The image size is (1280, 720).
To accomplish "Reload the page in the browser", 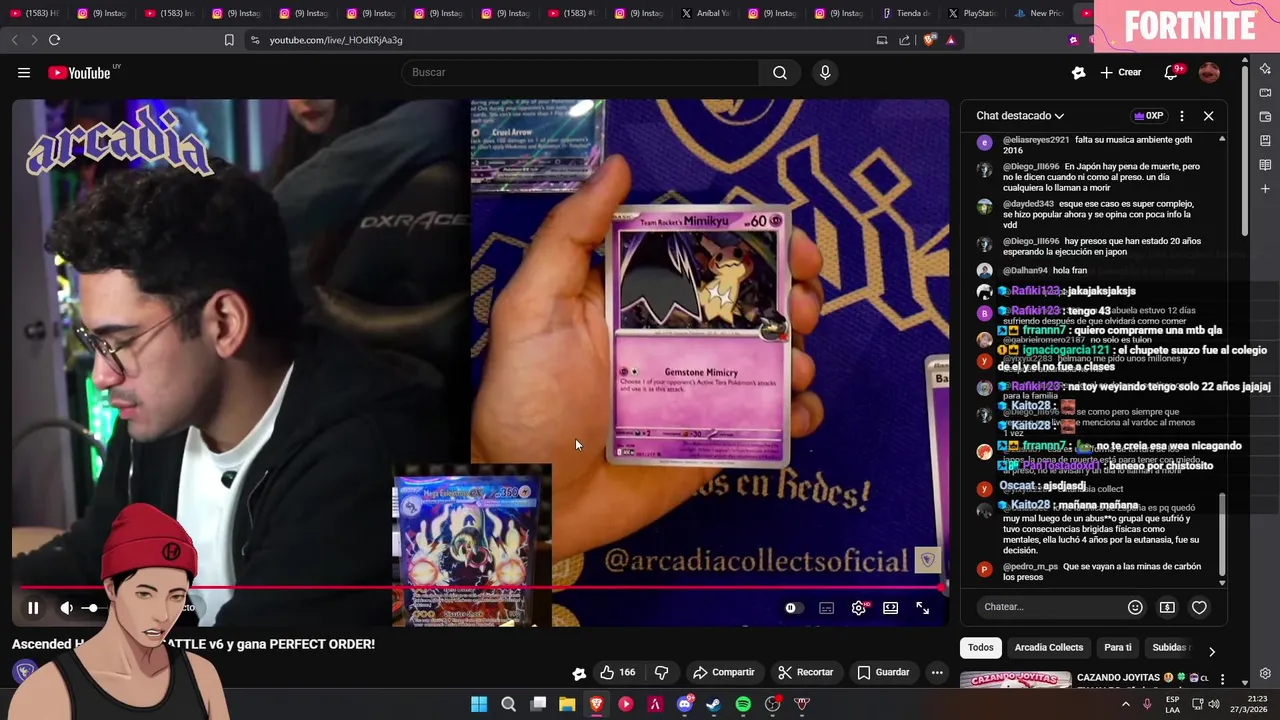I will (54, 40).
